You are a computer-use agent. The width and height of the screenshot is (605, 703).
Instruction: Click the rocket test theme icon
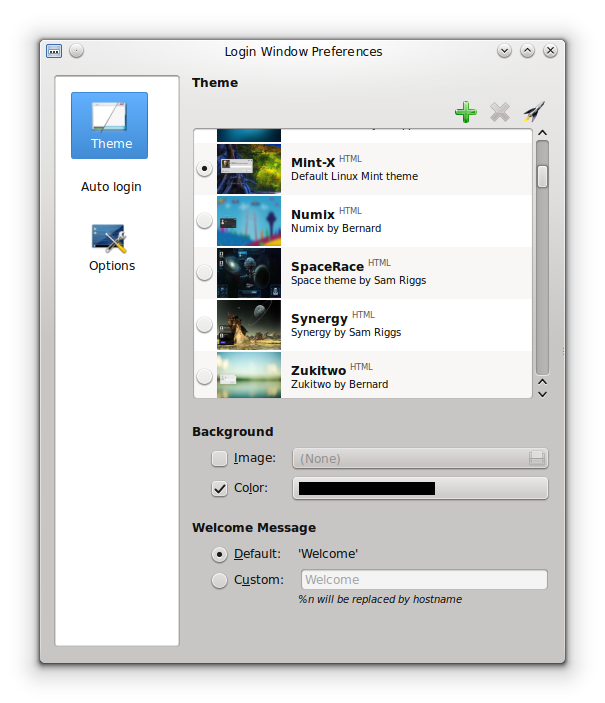pyautogui.click(x=534, y=111)
